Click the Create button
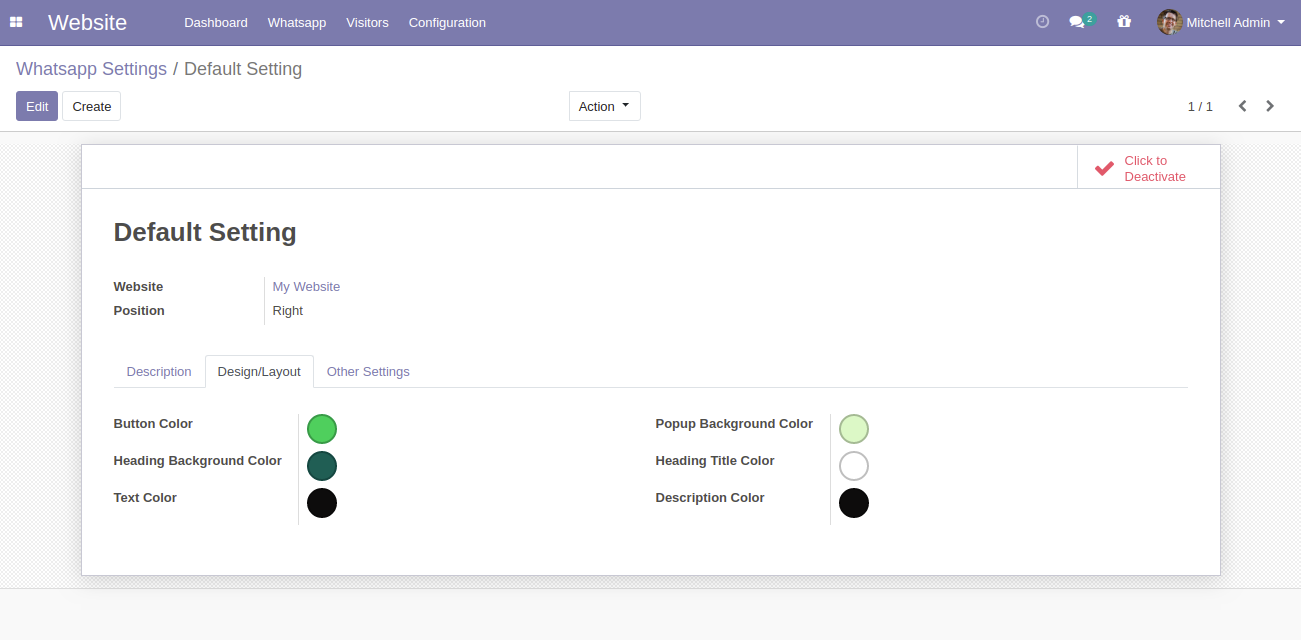 91,106
